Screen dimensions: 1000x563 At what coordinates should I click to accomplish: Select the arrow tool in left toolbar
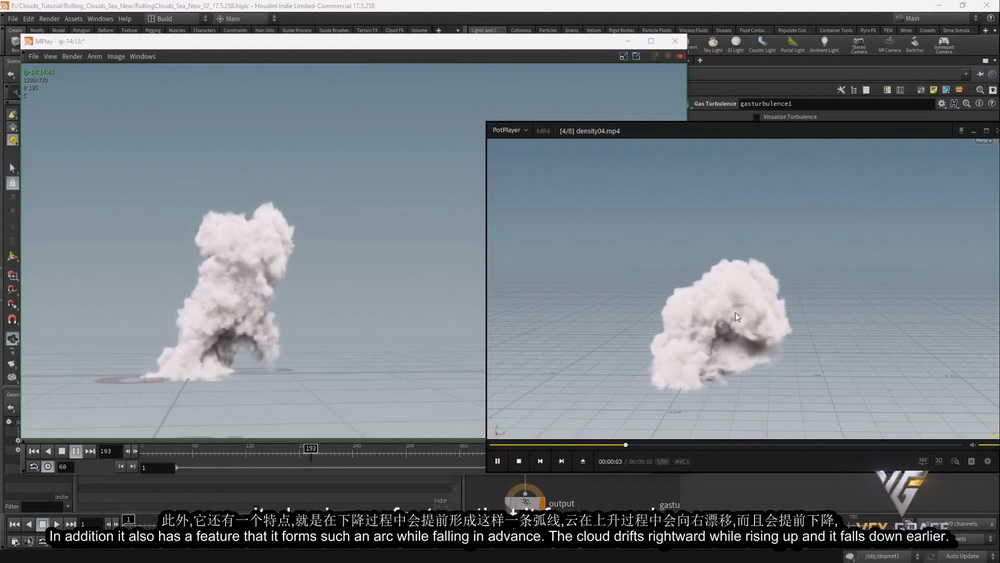tap(12, 168)
